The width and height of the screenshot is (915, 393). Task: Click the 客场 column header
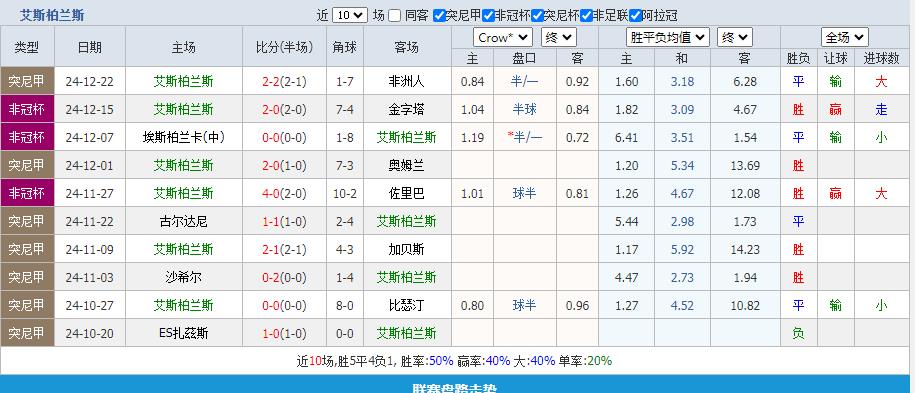tap(407, 47)
